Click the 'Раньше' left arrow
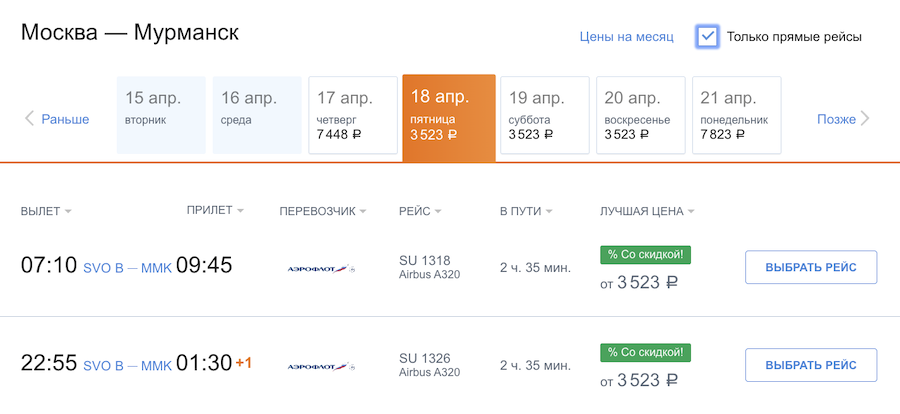The height and width of the screenshot is (414, 900). tap(57, 119)
